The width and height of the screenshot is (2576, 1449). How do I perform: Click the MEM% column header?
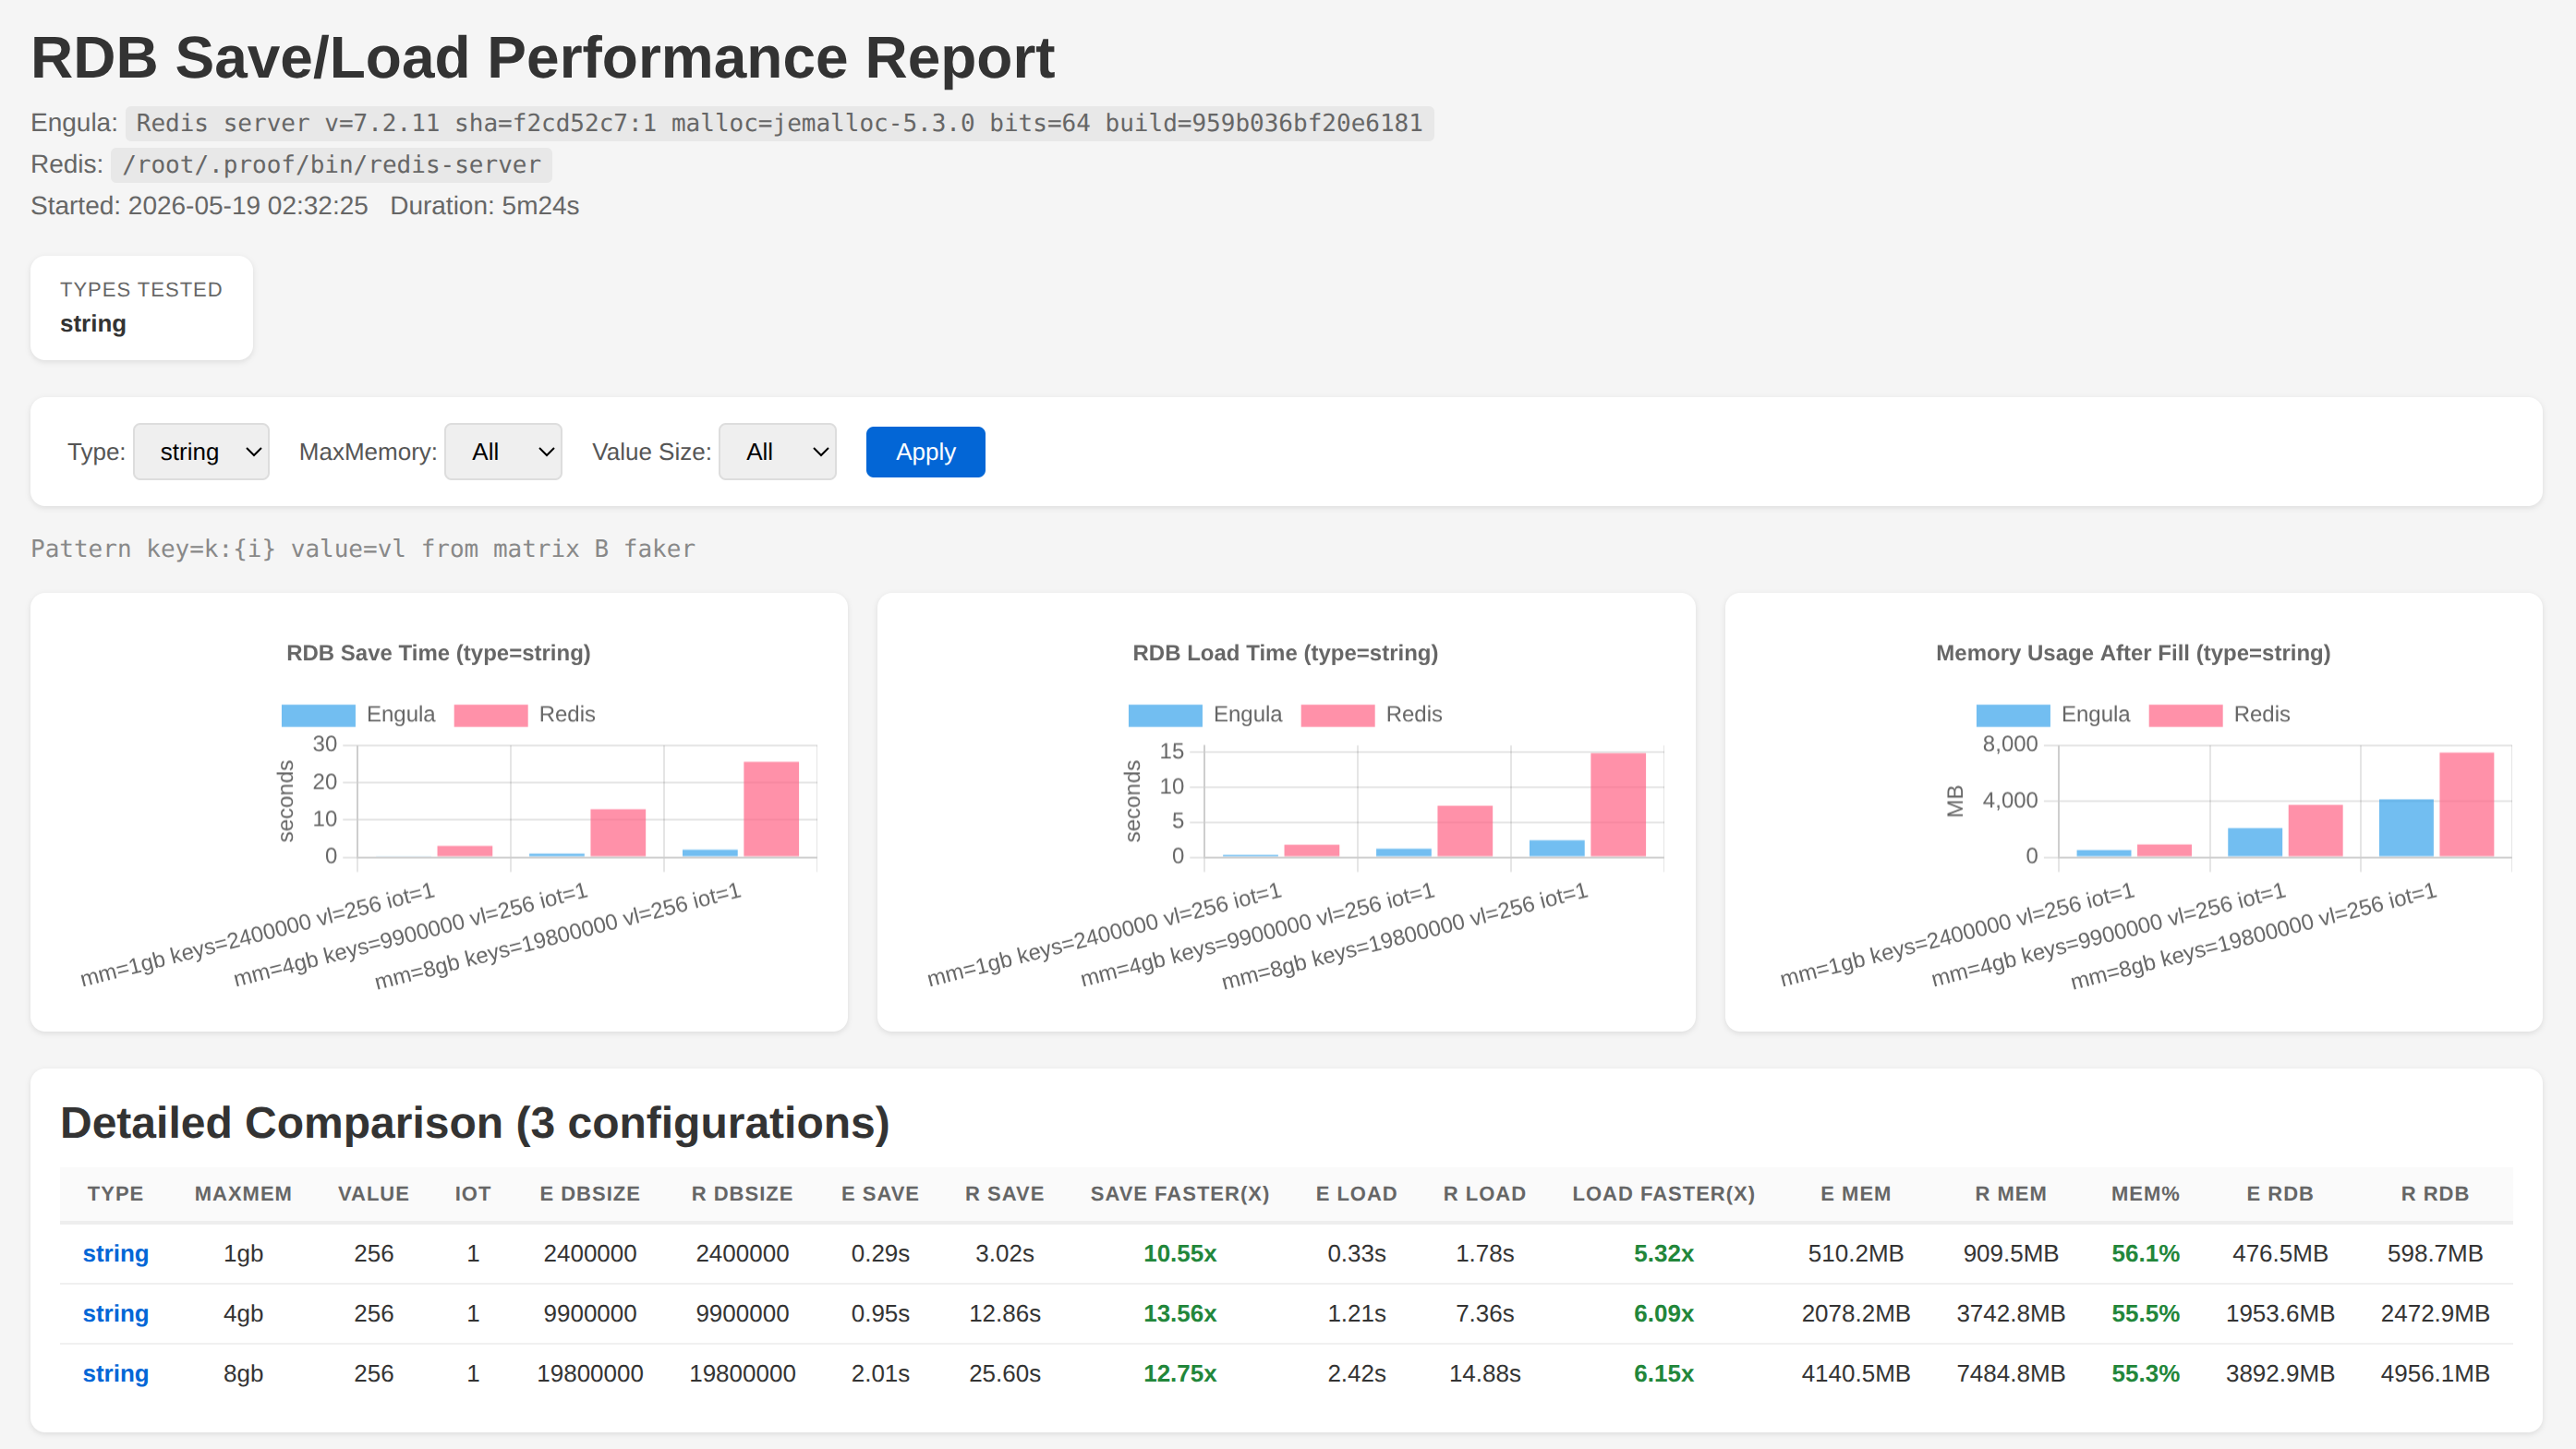pyautogui.click(x=2145, y=1193)
